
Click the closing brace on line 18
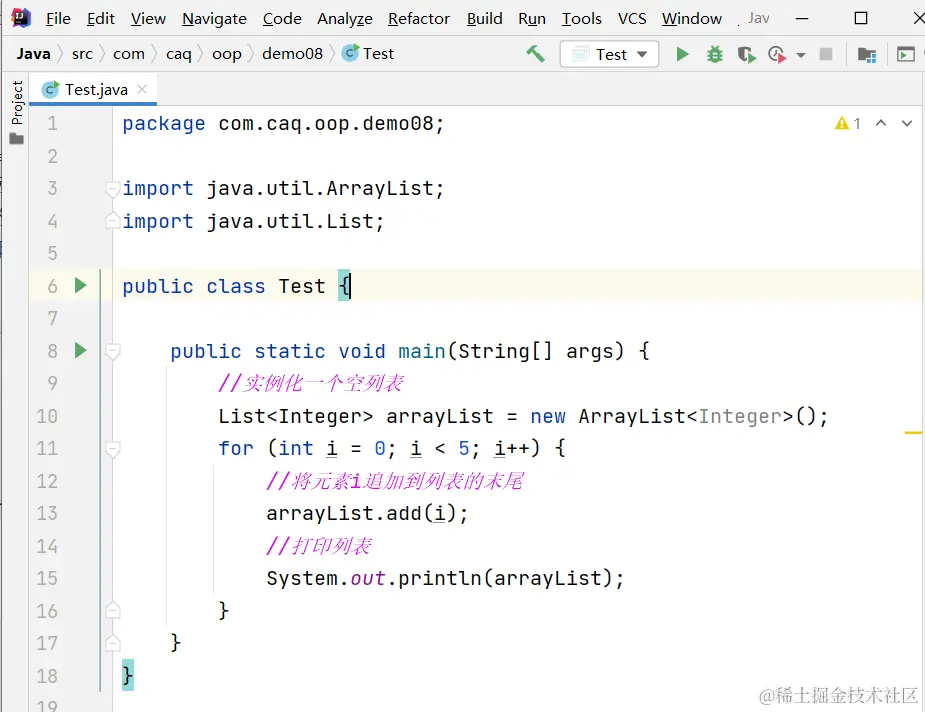click(x=127, y=675)
